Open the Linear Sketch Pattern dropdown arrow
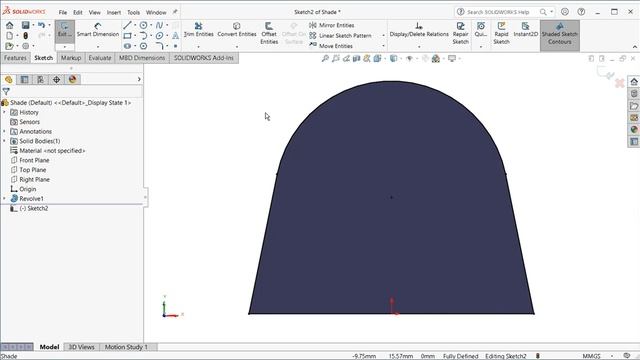640x360 pixels. tap(383, 36)
